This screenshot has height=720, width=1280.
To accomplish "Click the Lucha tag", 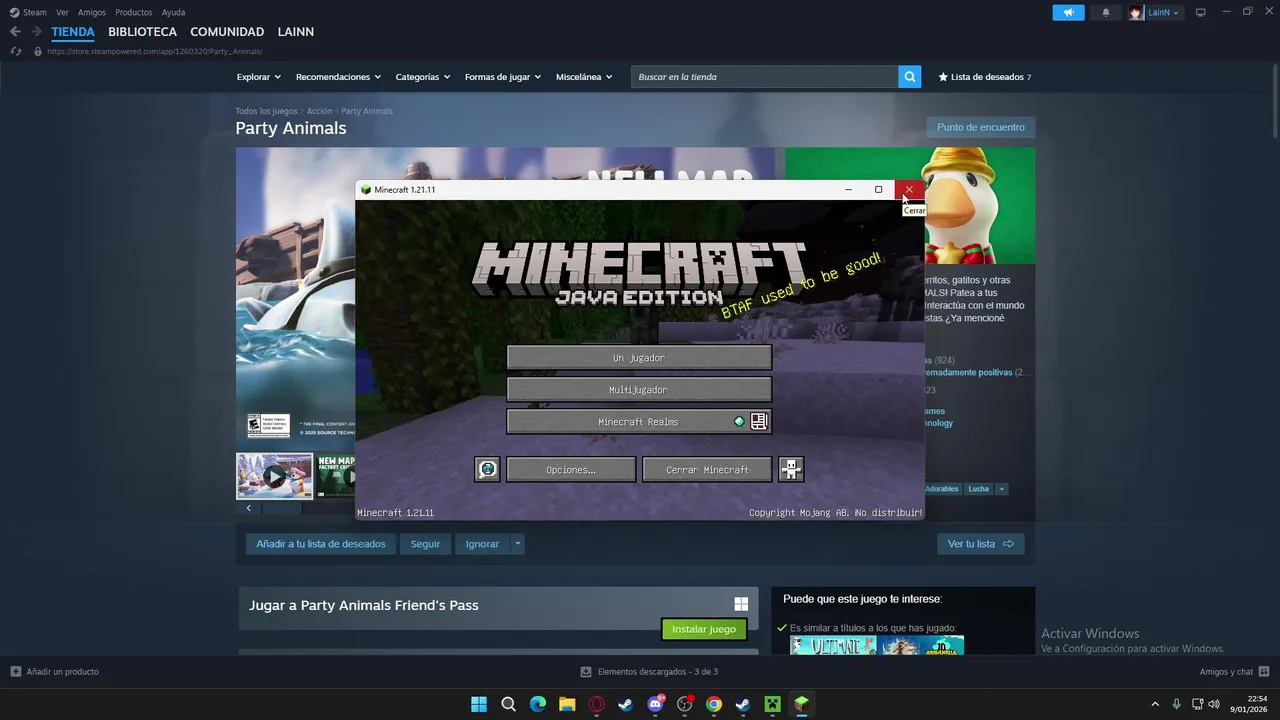I will 978,489.
